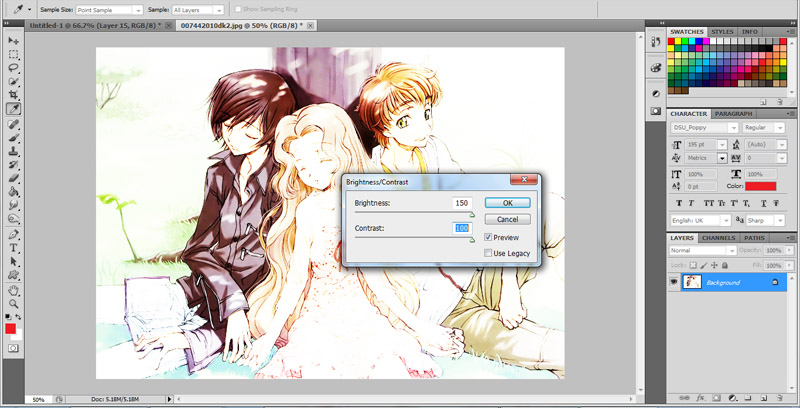Select the History Brush tool
Viewport: 800px width, 408px height.
13,165
